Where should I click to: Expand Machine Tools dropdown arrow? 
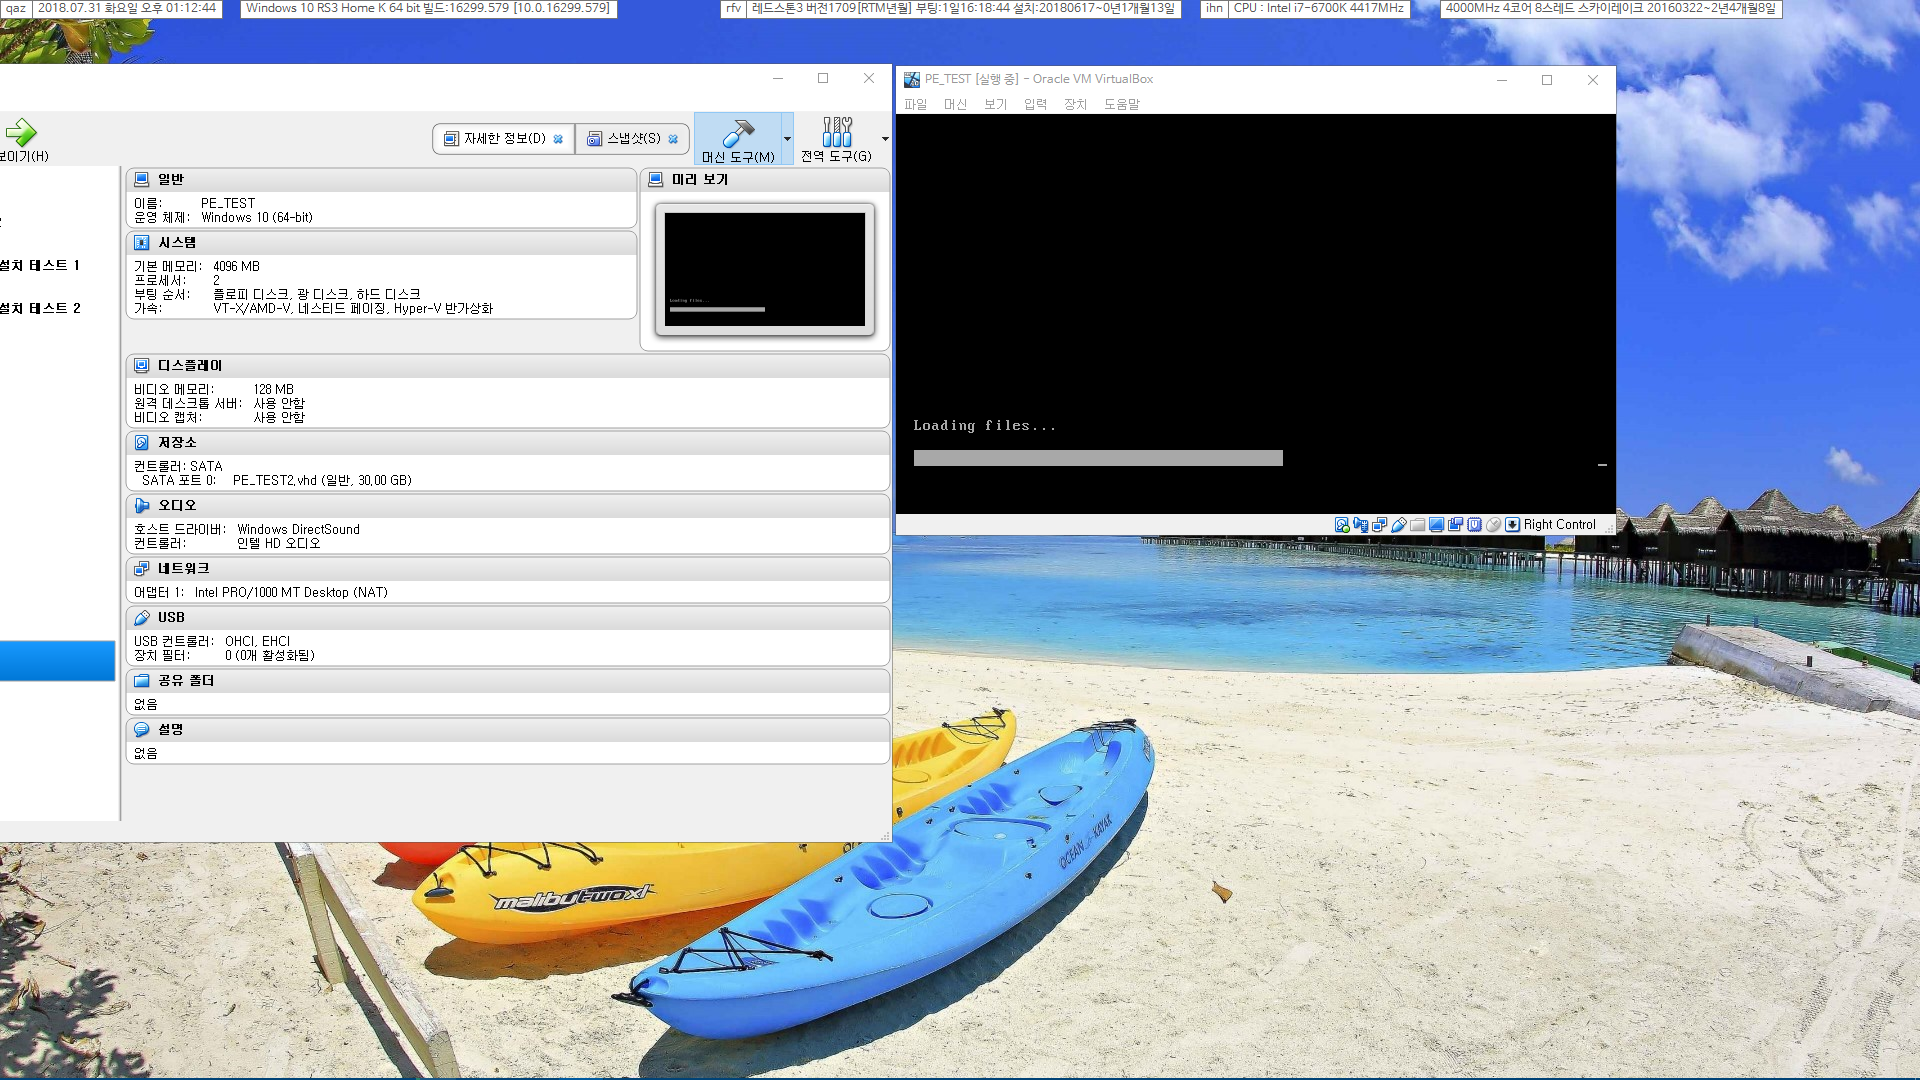(x=788, y=139)
